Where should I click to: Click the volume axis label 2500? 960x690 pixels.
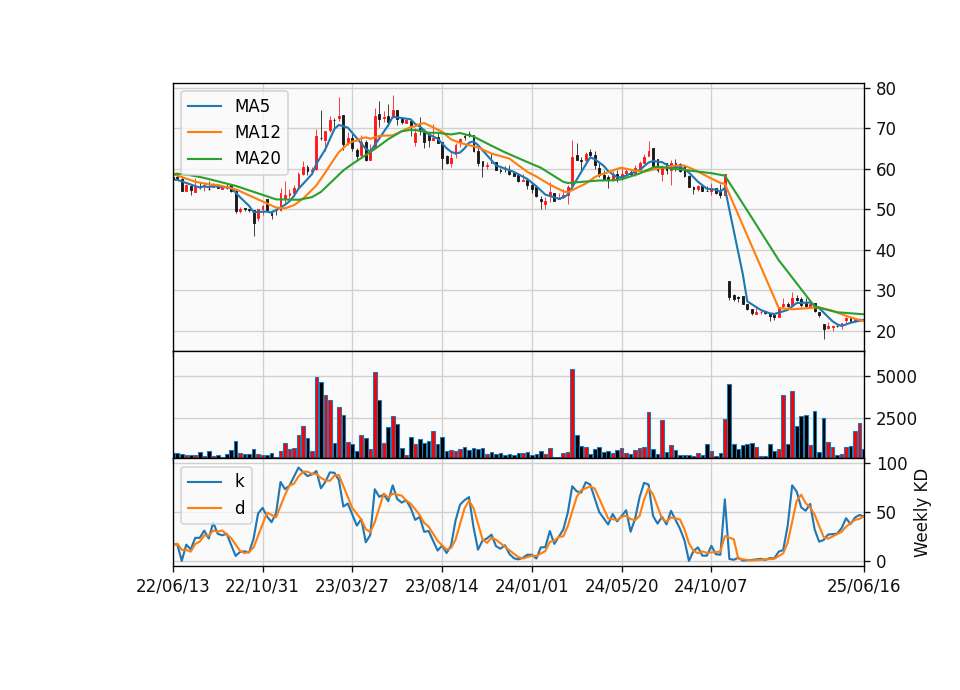pos(896,419)
